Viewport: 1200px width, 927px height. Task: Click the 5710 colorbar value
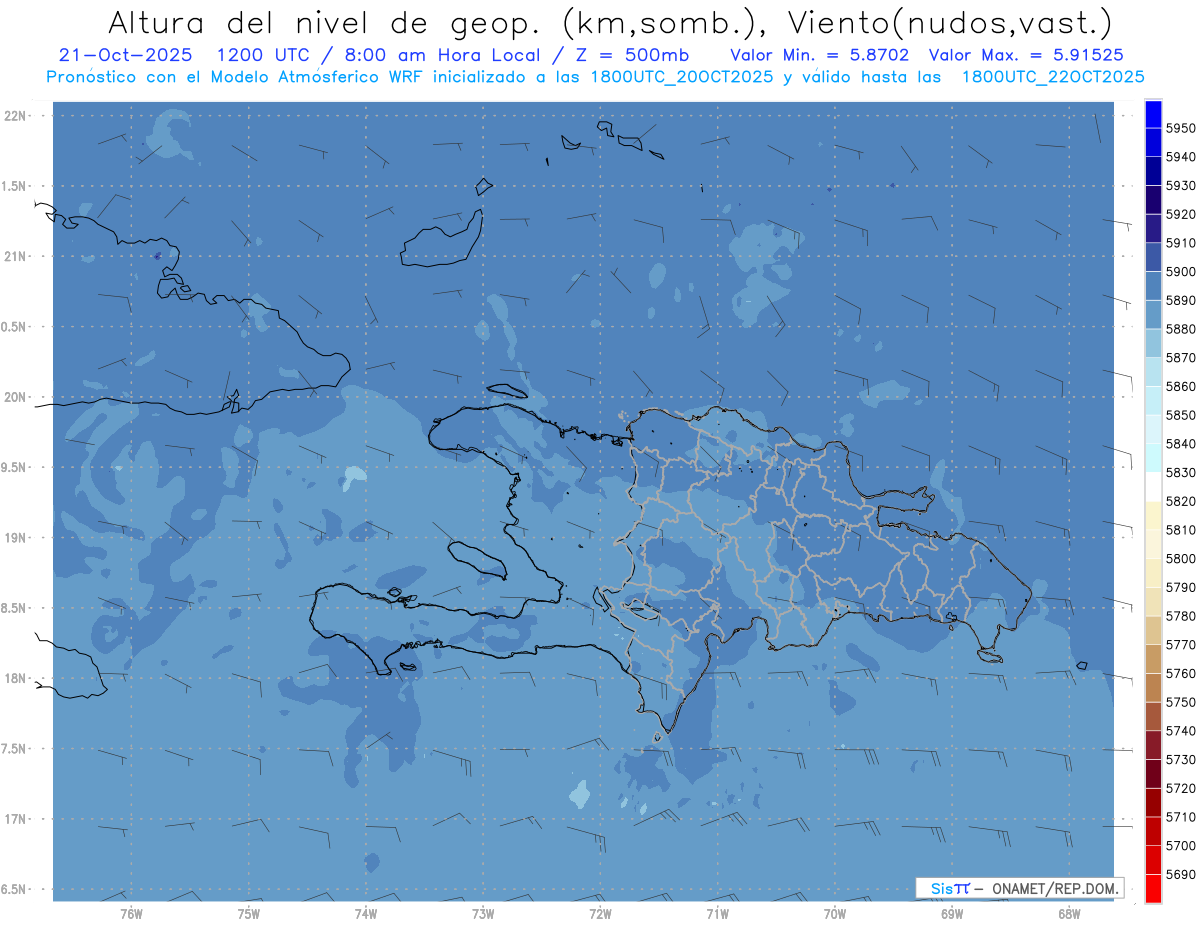[x=1181, y=817]
